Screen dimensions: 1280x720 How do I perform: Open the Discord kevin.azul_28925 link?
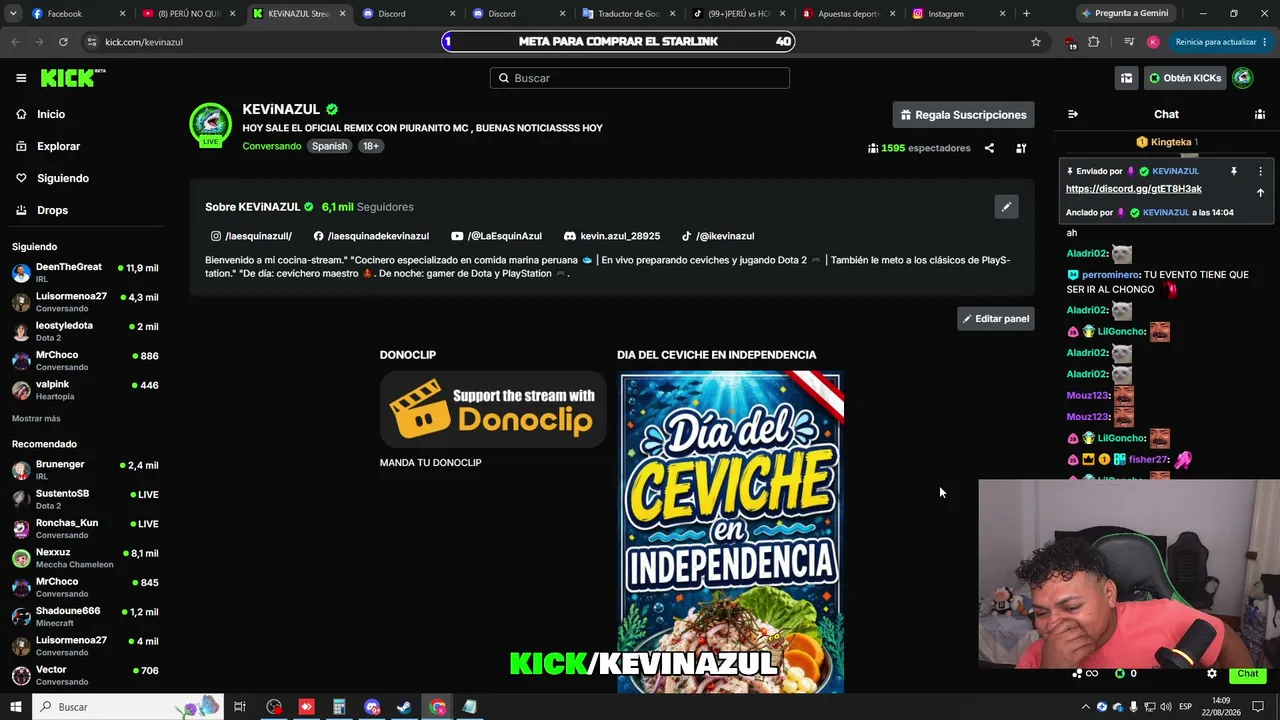(x=612, y=236)
